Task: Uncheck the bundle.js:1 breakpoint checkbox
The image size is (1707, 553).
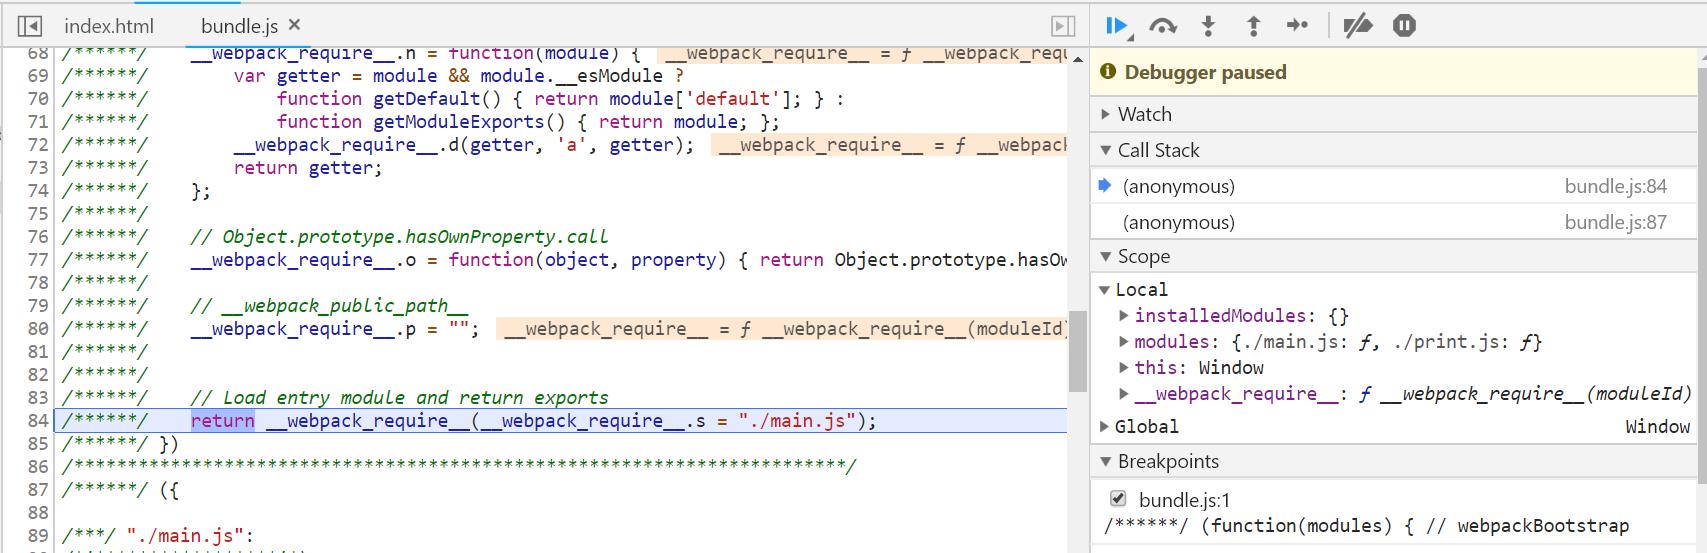Action: [1118, 498]
